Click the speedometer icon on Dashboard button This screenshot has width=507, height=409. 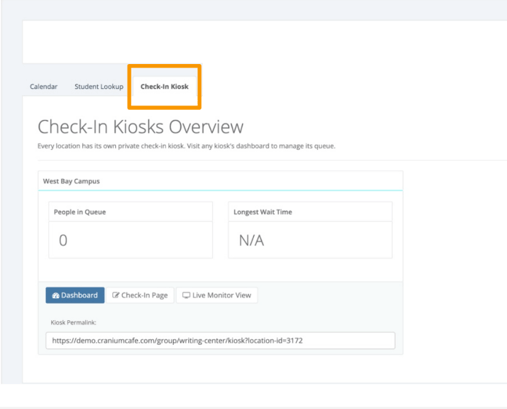click(56, 295)
